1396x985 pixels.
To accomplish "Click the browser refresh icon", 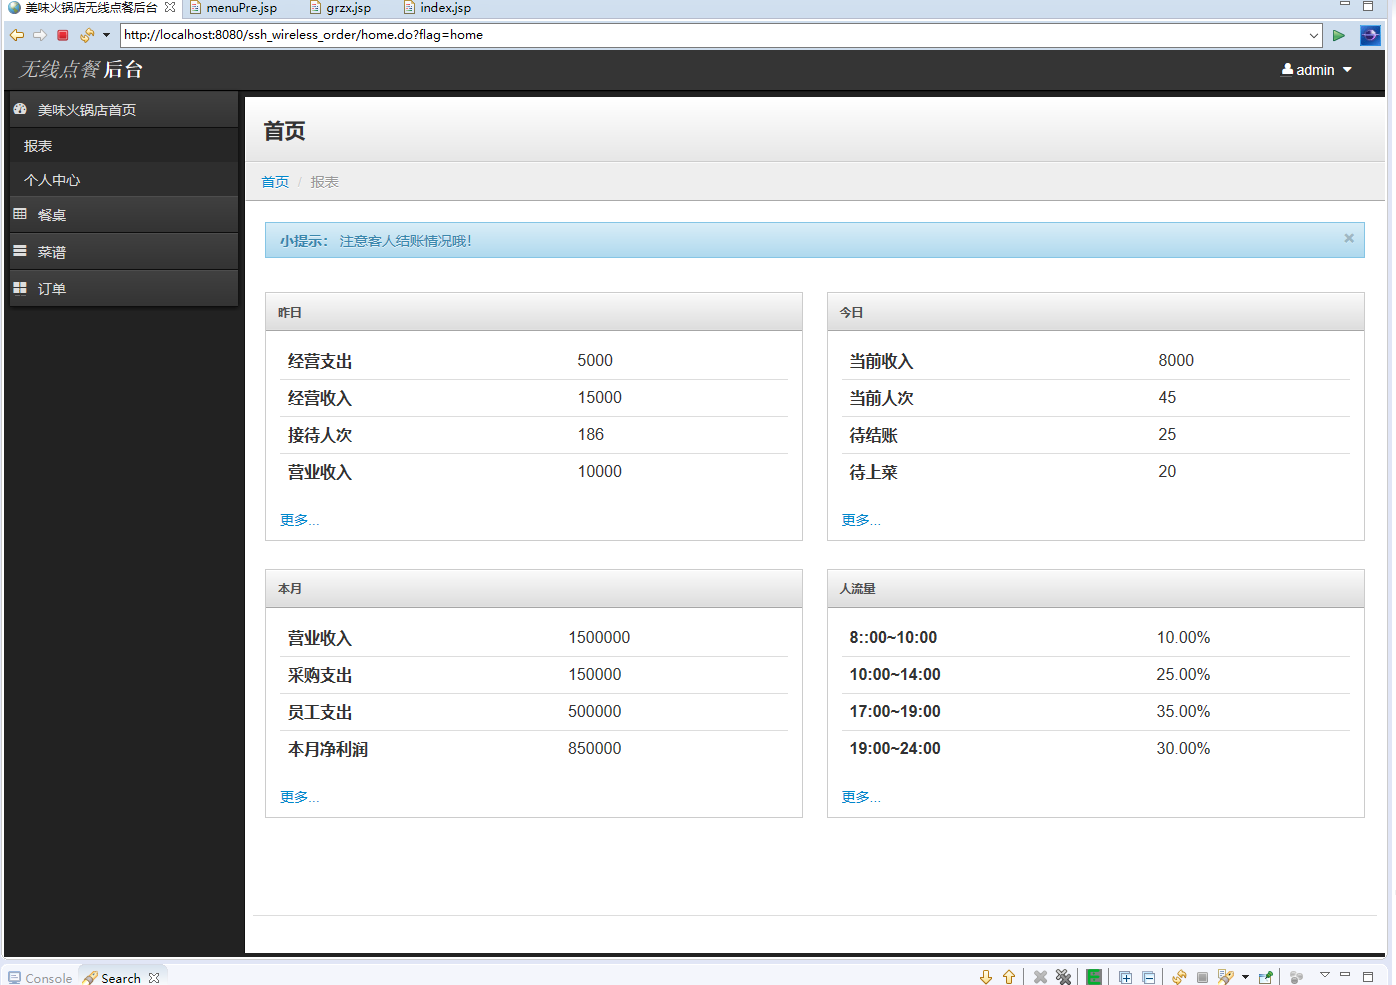I will coord(87,35).
